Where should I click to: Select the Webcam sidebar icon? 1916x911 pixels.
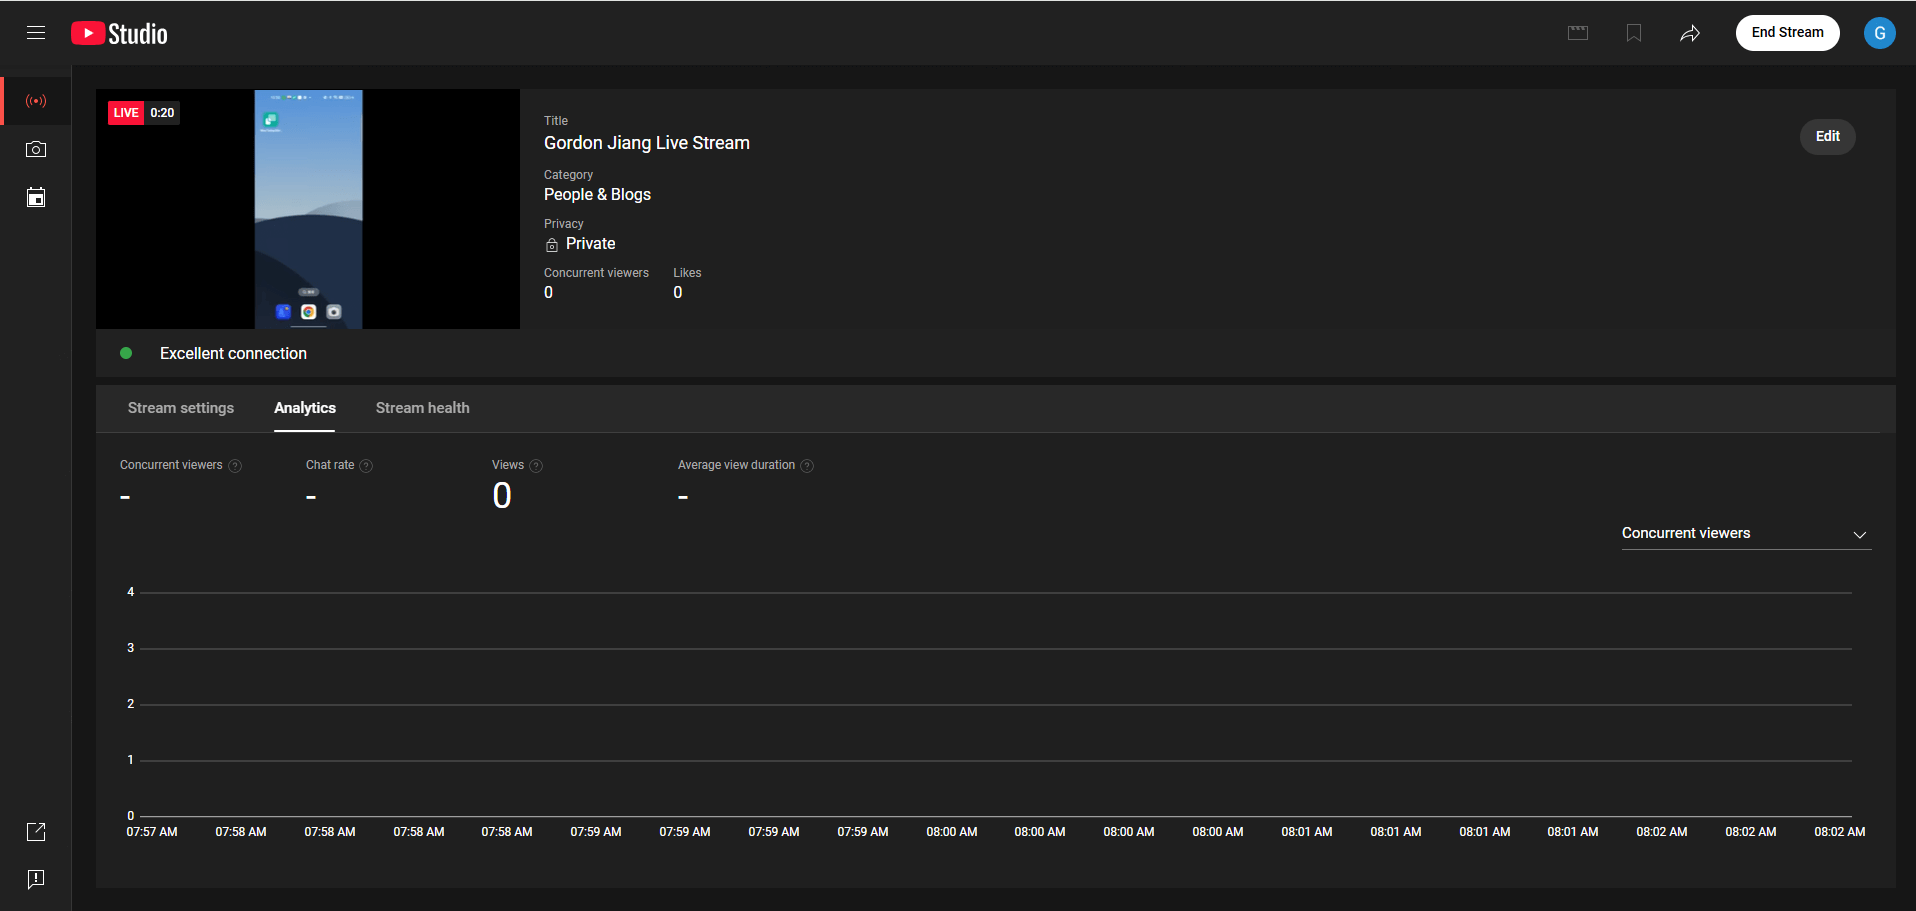[x=36, y=149]
